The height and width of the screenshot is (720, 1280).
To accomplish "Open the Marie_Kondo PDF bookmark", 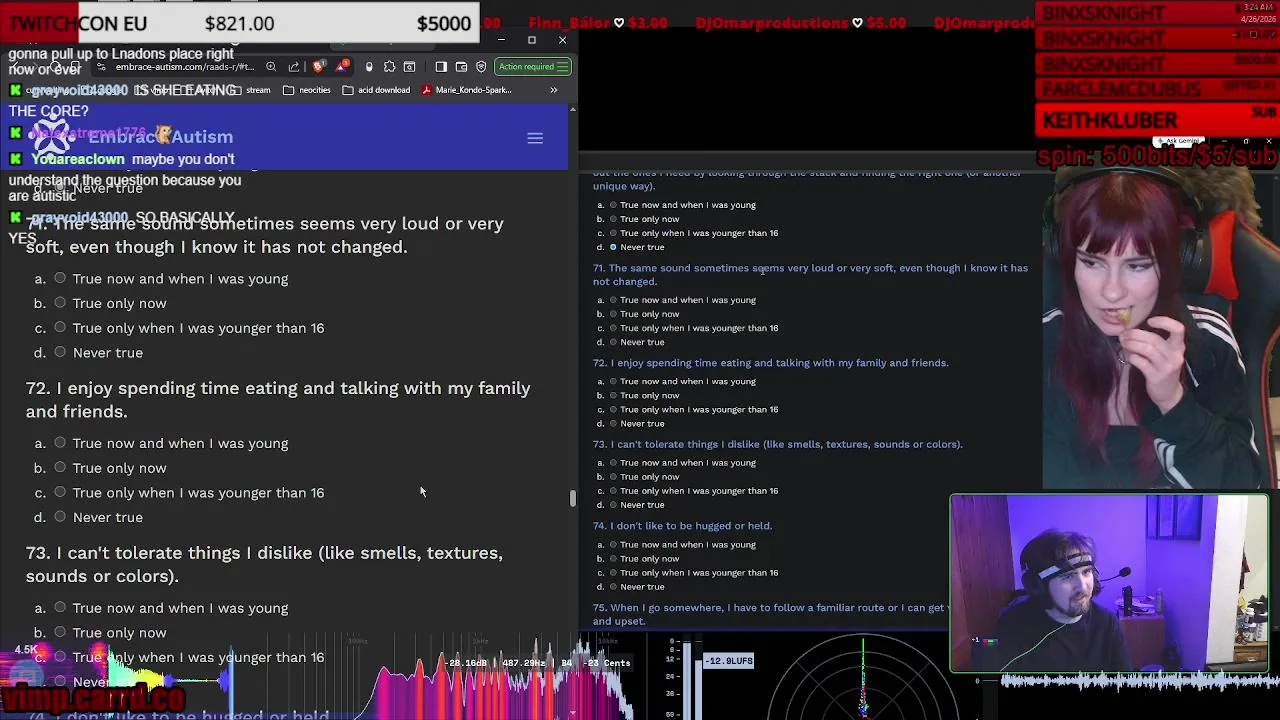I will tap(467, 90).
